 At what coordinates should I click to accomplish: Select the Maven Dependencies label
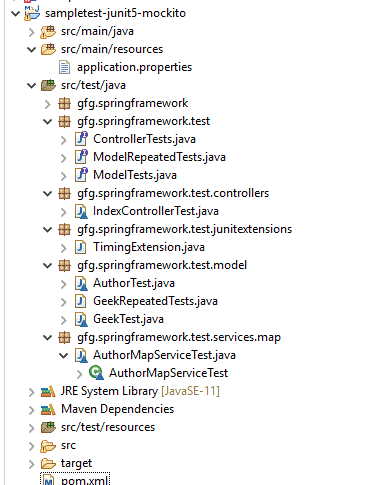(x=118, y=409)
